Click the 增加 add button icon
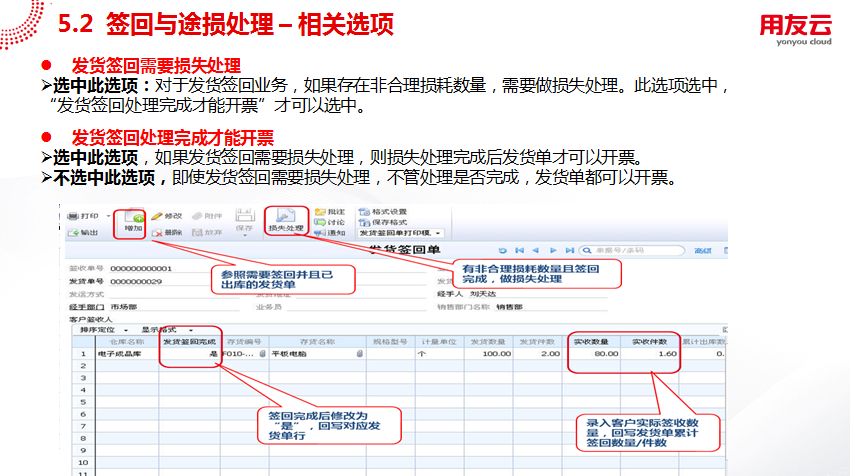This screenshot has width=850, height=476. (133, 217)
